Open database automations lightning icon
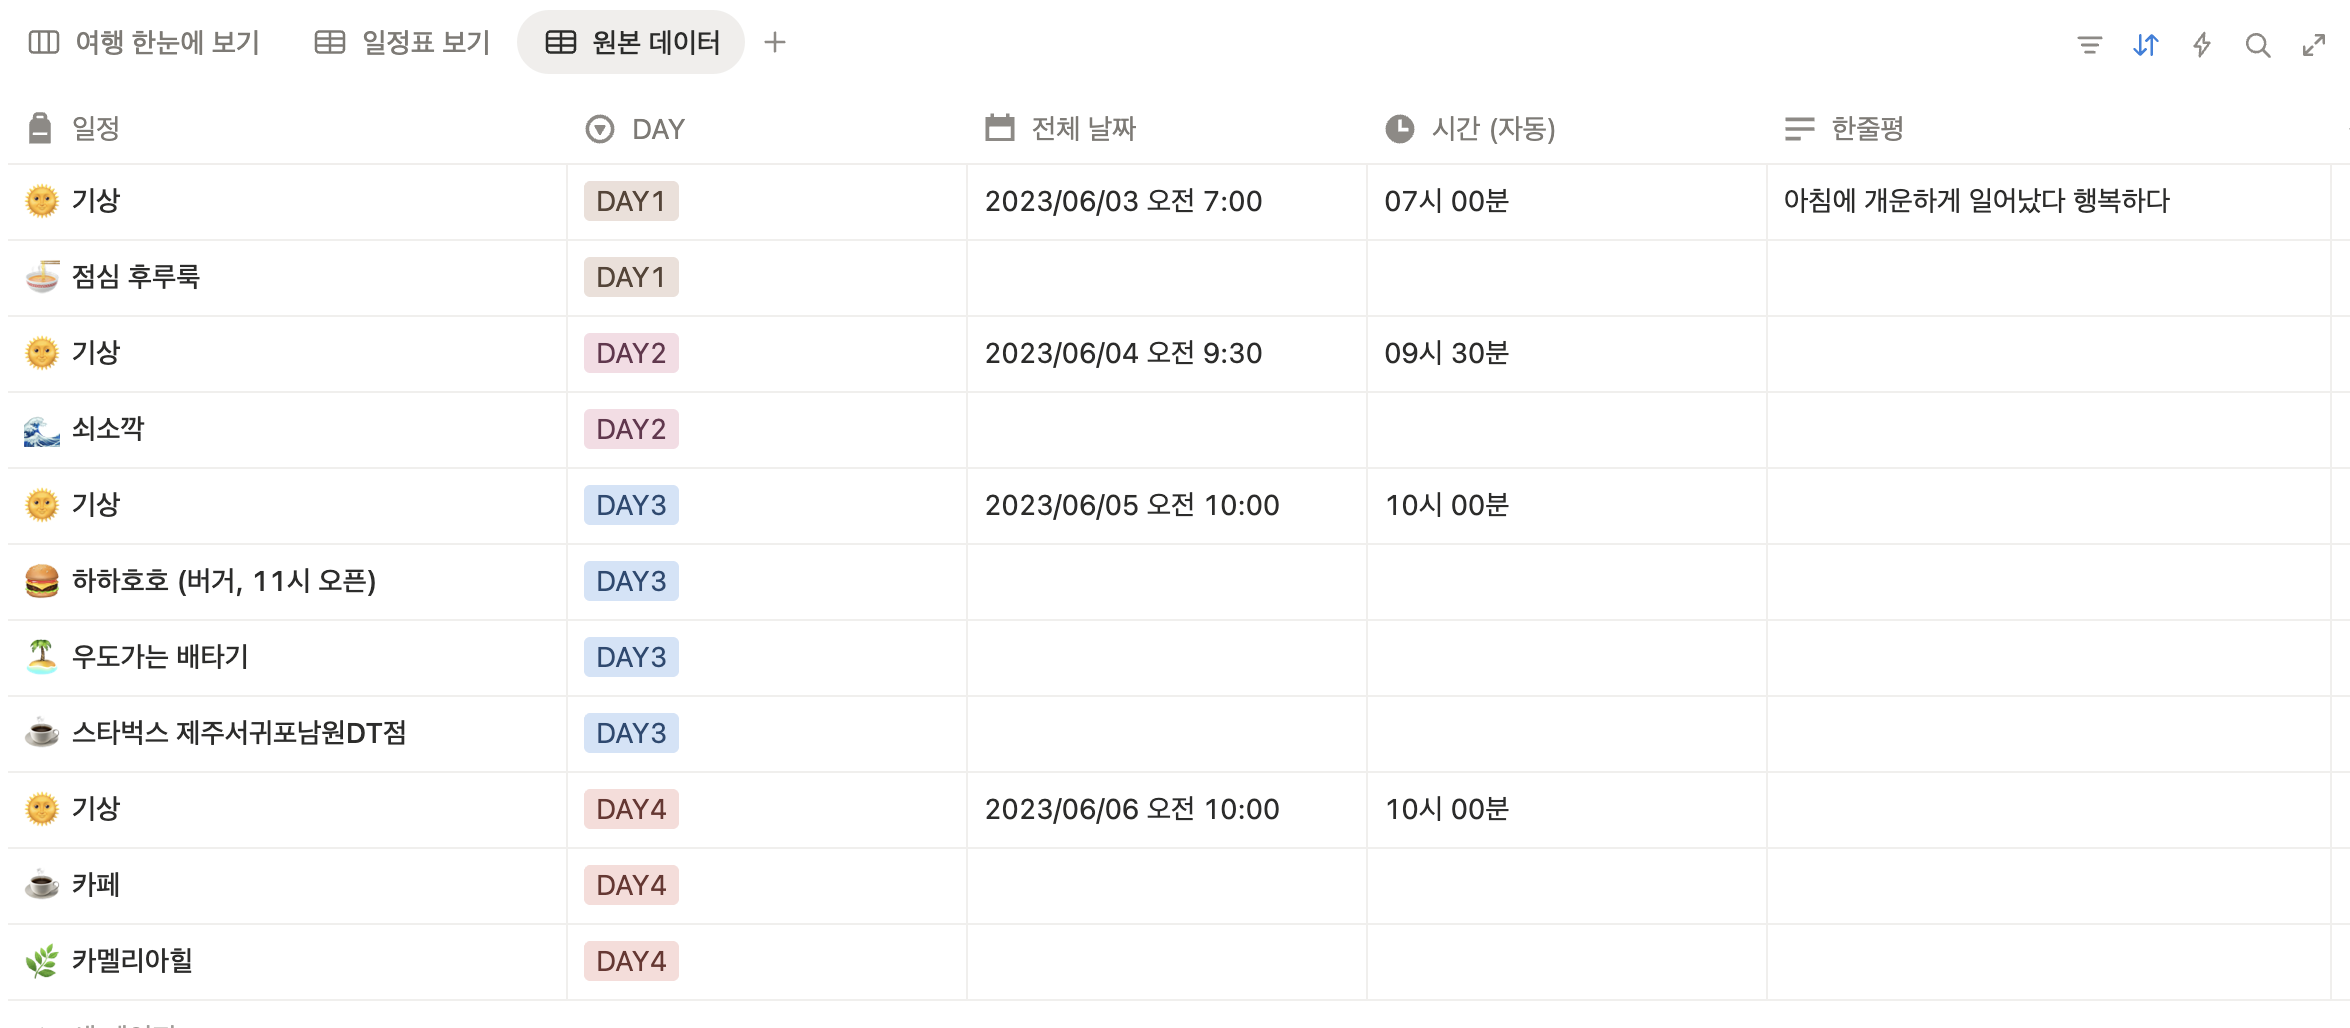The height and width of the screenshot is (1028, 2350). (x=2201, y=44)
